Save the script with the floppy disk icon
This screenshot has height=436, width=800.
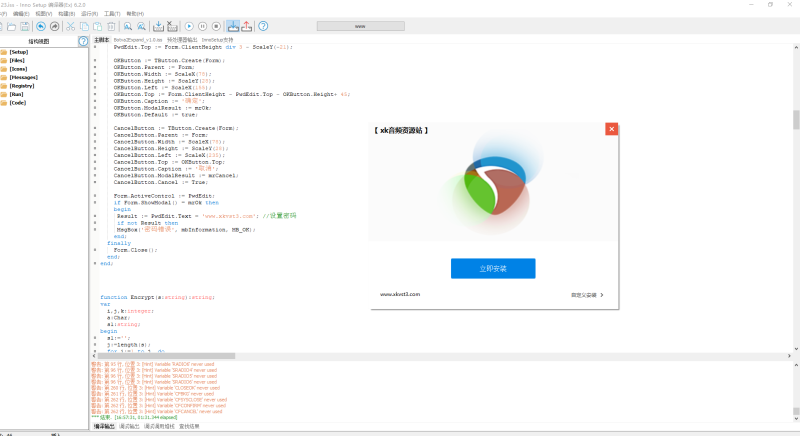point(24,27)
